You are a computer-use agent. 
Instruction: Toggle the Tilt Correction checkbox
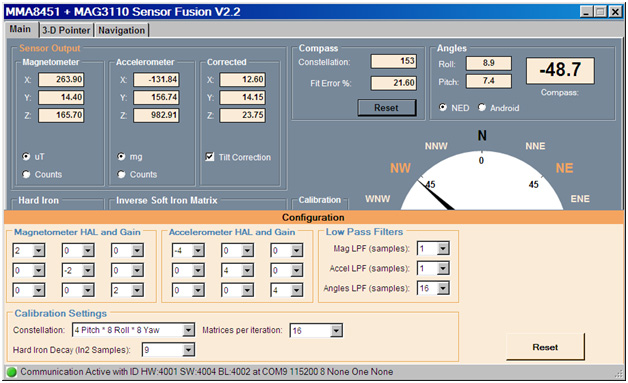209,157
